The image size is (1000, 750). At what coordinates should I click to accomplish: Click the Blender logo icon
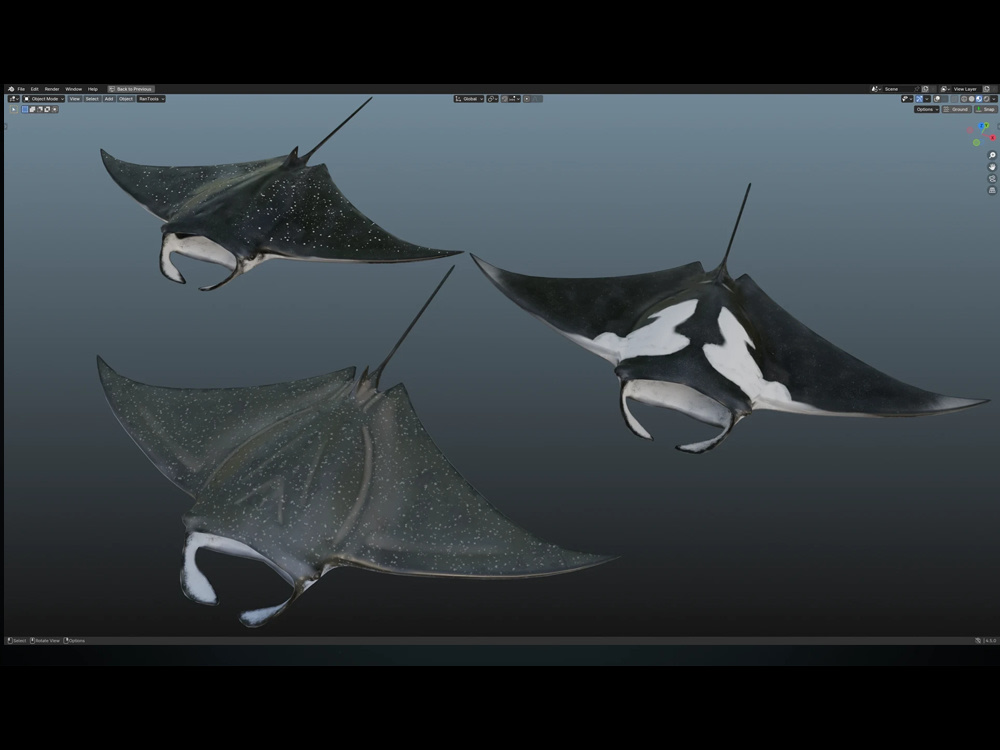click(11, 89)
